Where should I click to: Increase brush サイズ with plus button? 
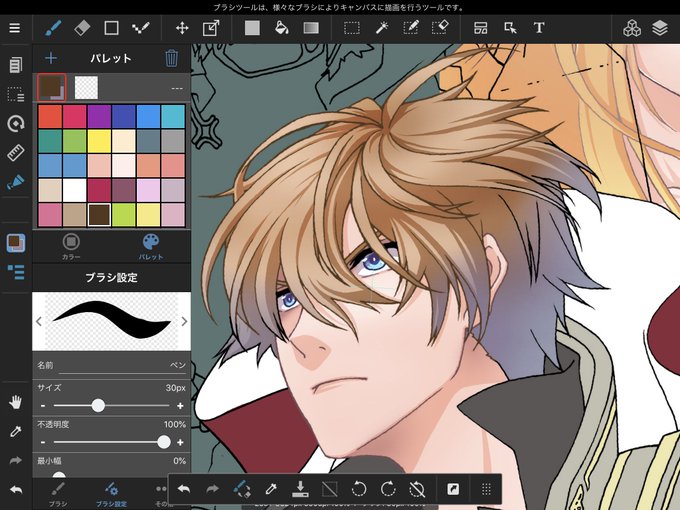click(x=180, y=406)
